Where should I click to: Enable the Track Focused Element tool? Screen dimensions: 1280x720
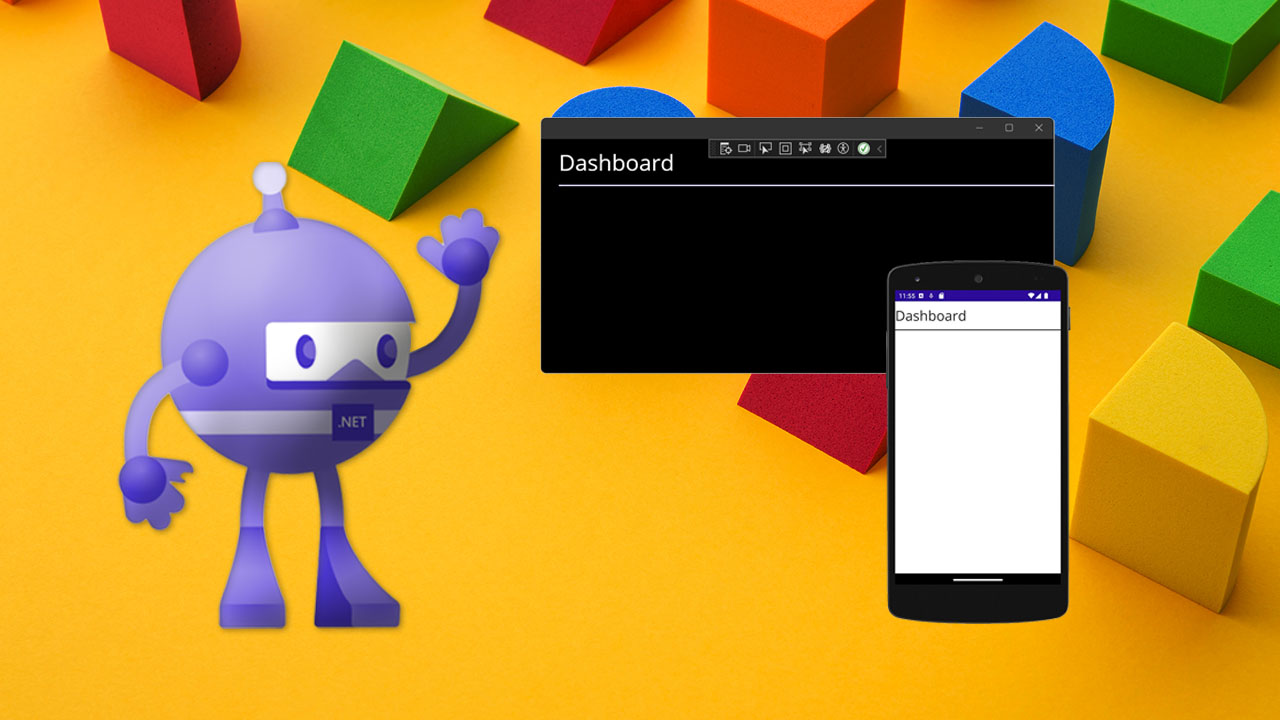(x=805, y=148)
